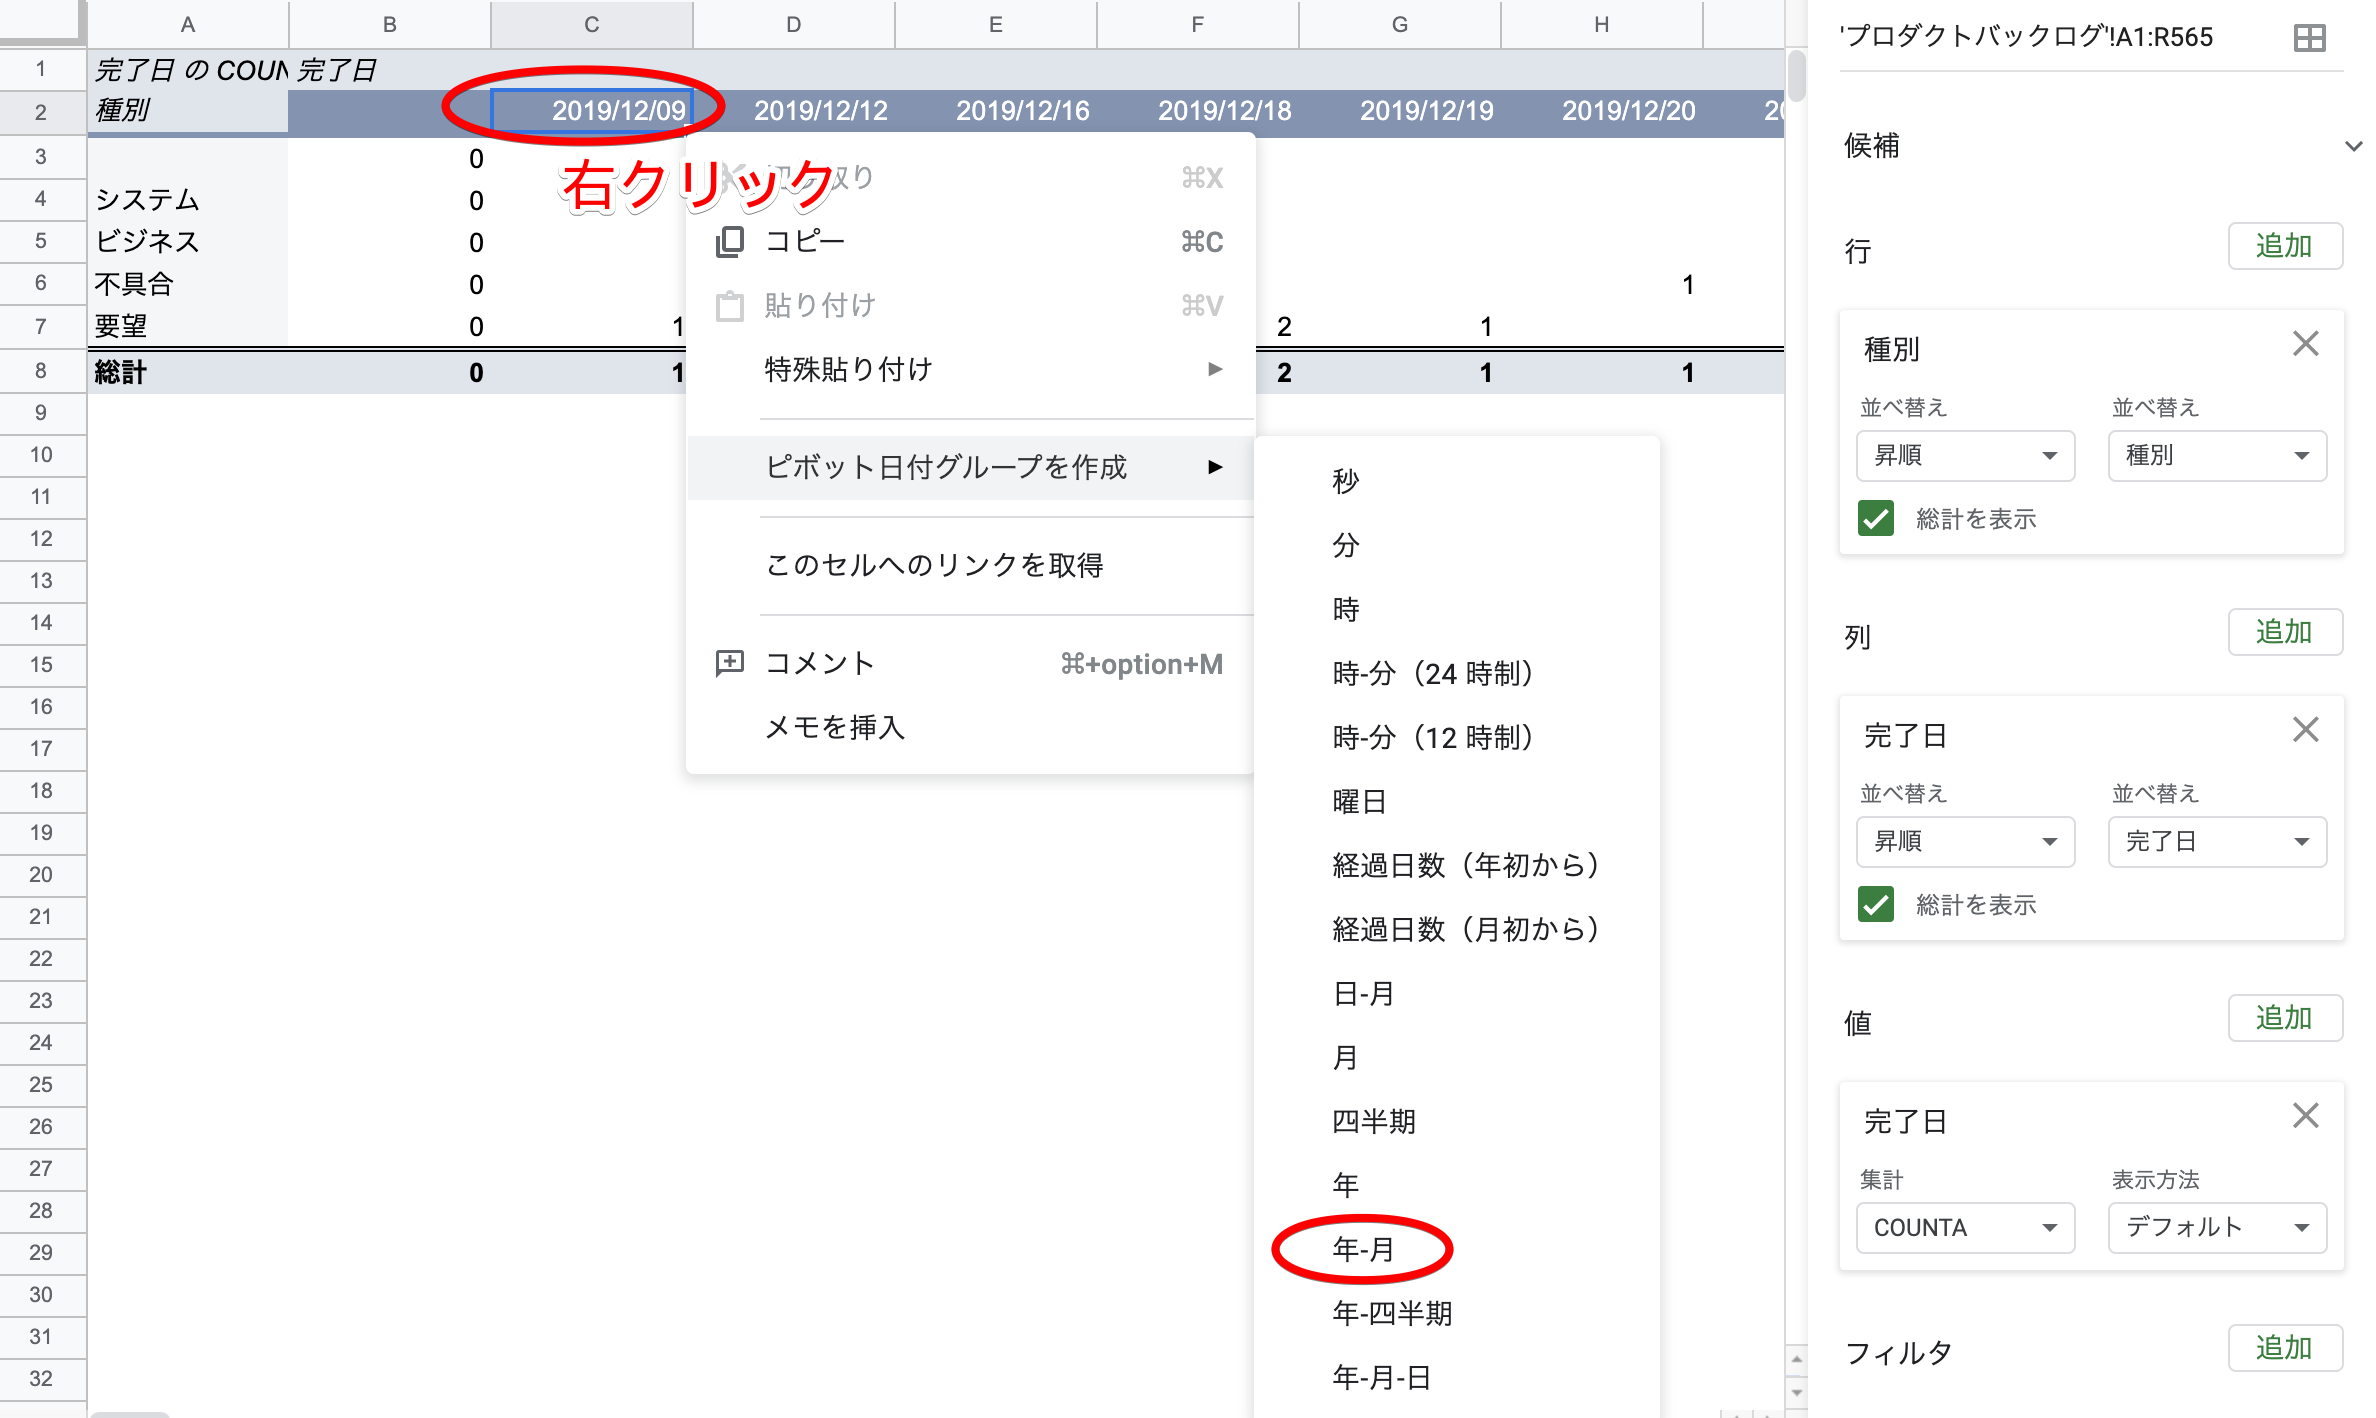Remove the 種別 row field
Screen dimensions: 2376x1418
pos(2305,344)
